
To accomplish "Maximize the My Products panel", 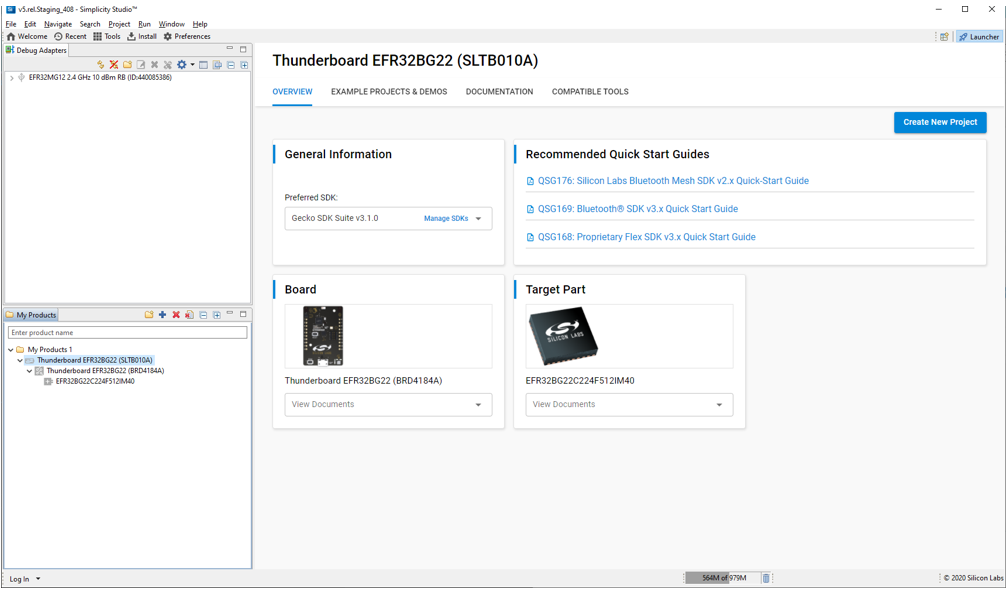I will (243, 314).
